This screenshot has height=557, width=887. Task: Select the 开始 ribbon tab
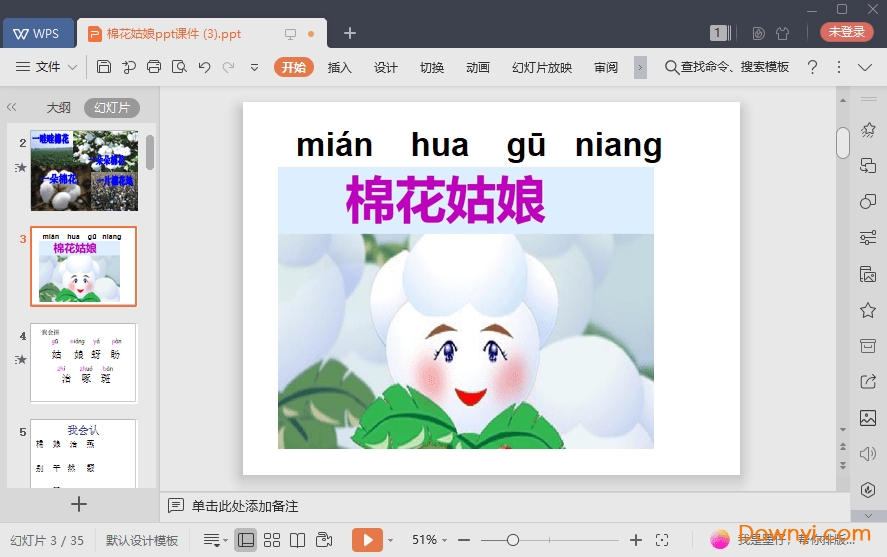point(294,67)
